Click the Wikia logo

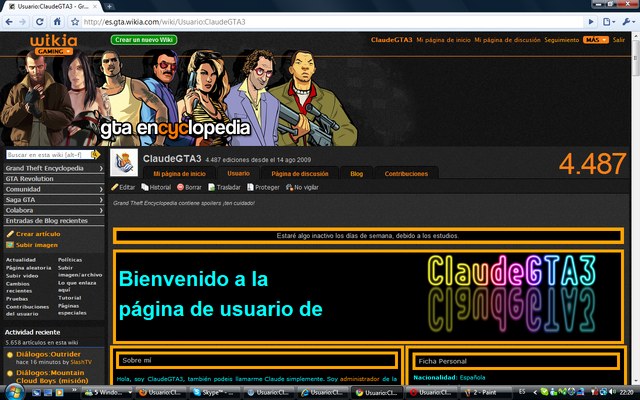click(x=53, y=40)
